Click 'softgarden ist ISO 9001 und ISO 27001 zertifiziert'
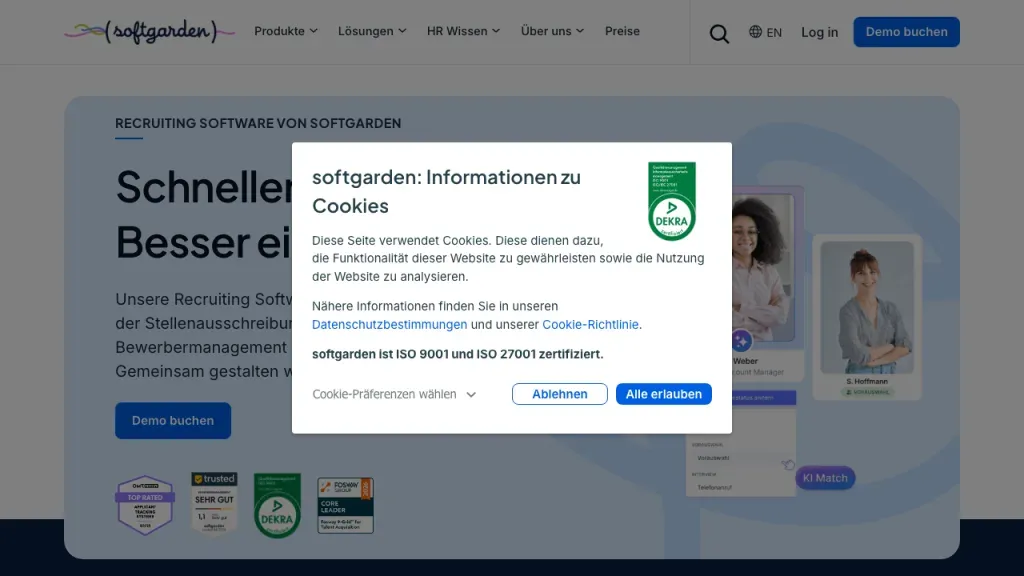Image resolution: width=1024 pixels, height=576 pixels. coord(458,354)
